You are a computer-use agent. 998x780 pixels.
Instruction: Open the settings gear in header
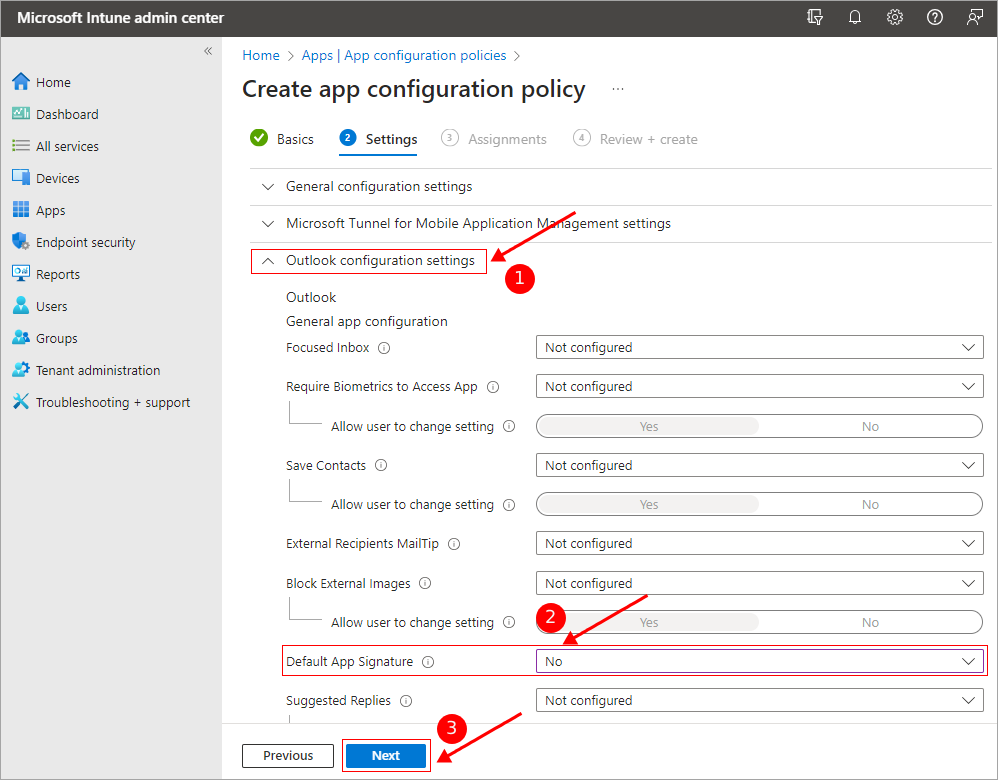pyautogui.click(x=895, y=17)
